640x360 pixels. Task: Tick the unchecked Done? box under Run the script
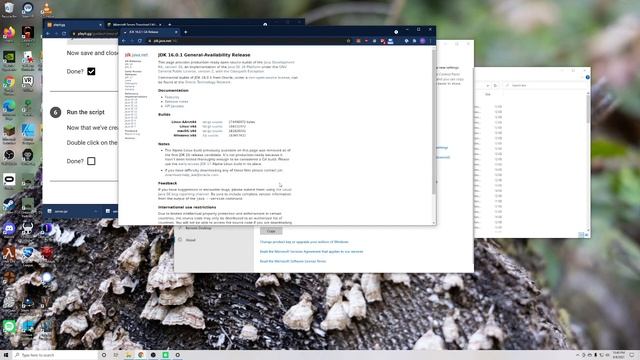[91, 161]
